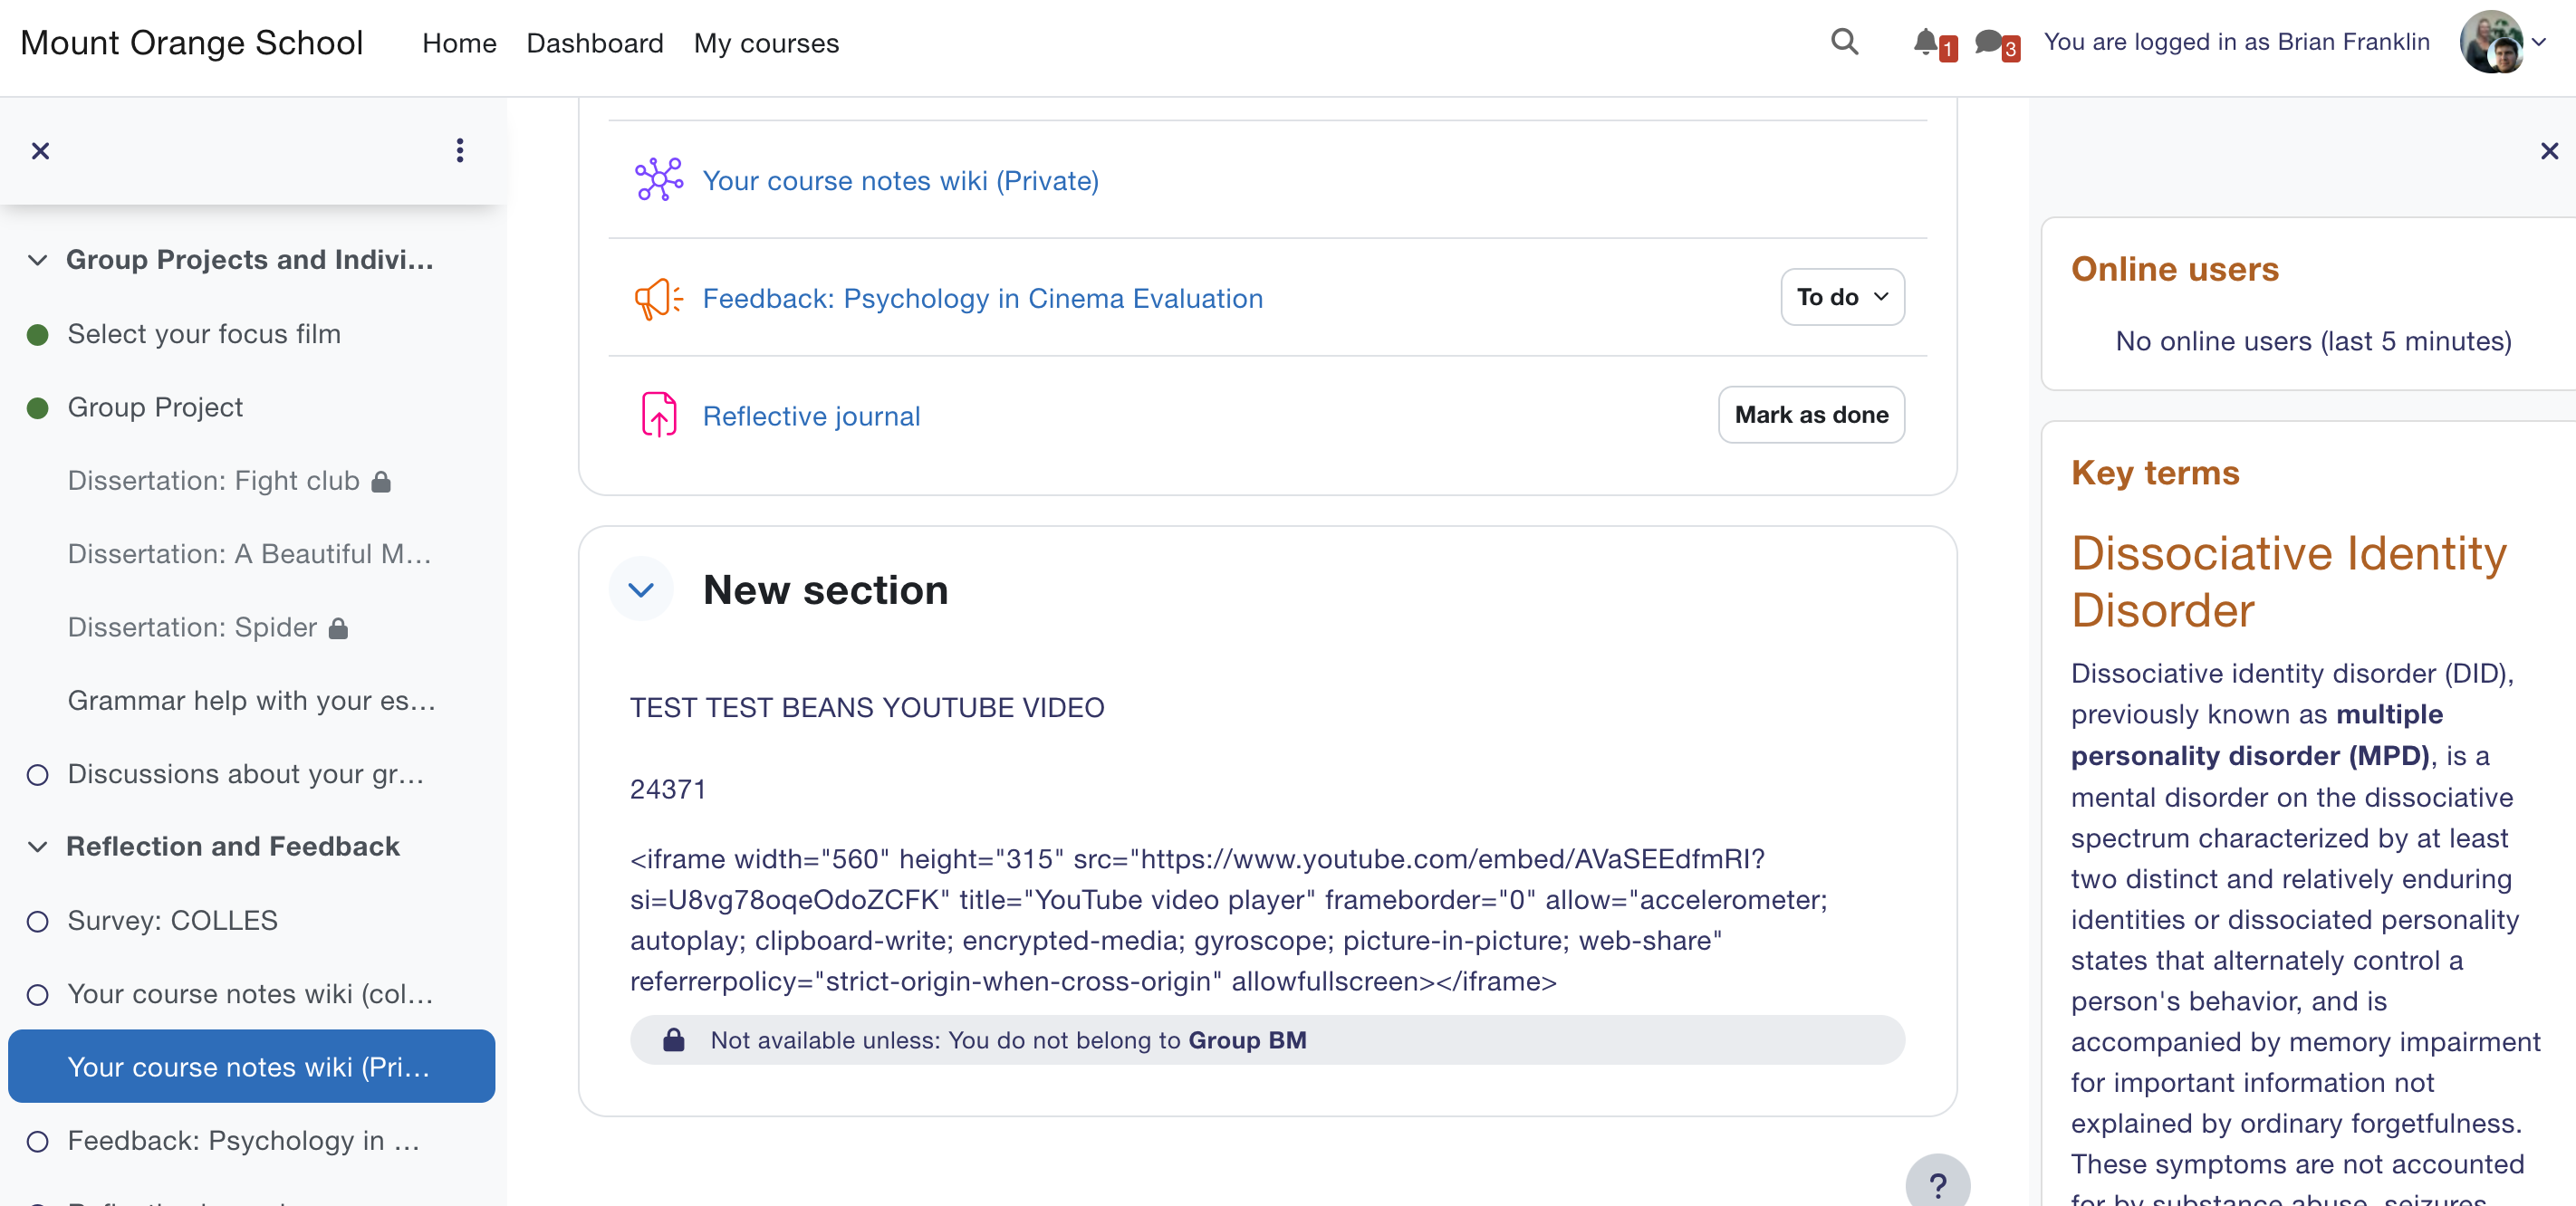Click Mount Orange School site title
The width and height of the screenshot is (2576, 1206).
(x=191, y=42)
